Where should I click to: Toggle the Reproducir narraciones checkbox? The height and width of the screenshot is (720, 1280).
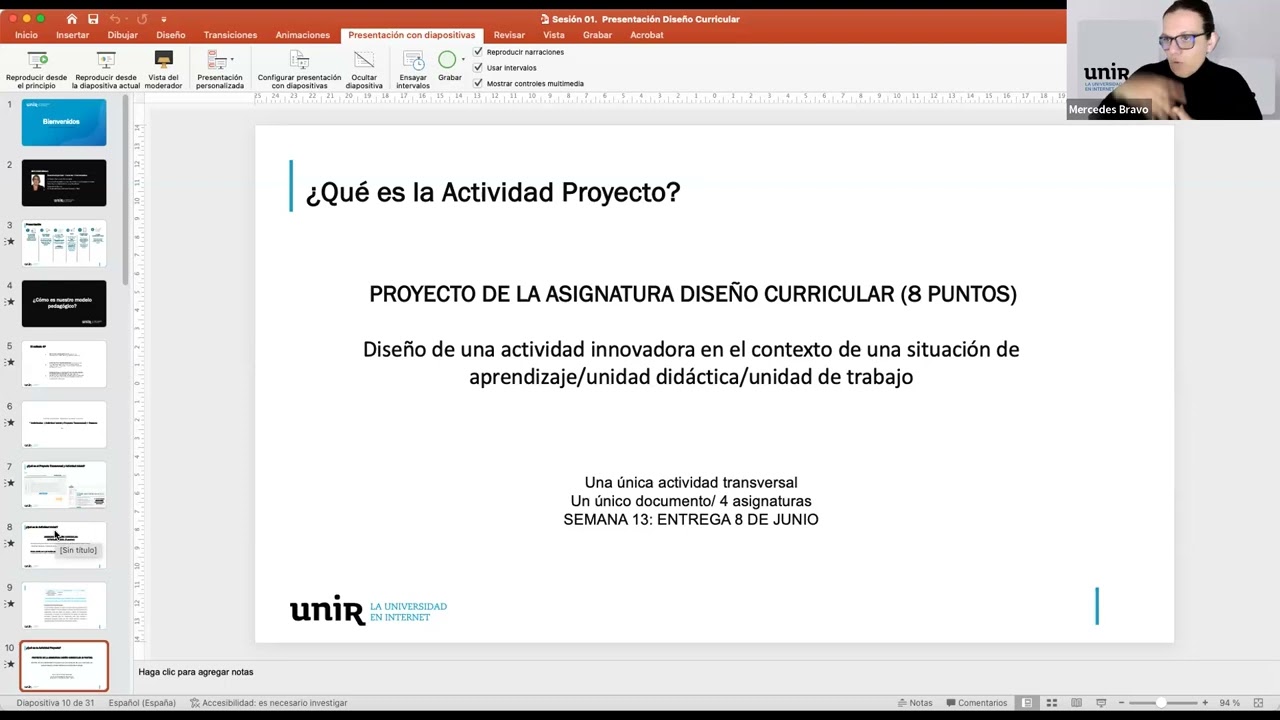point(478,52)
